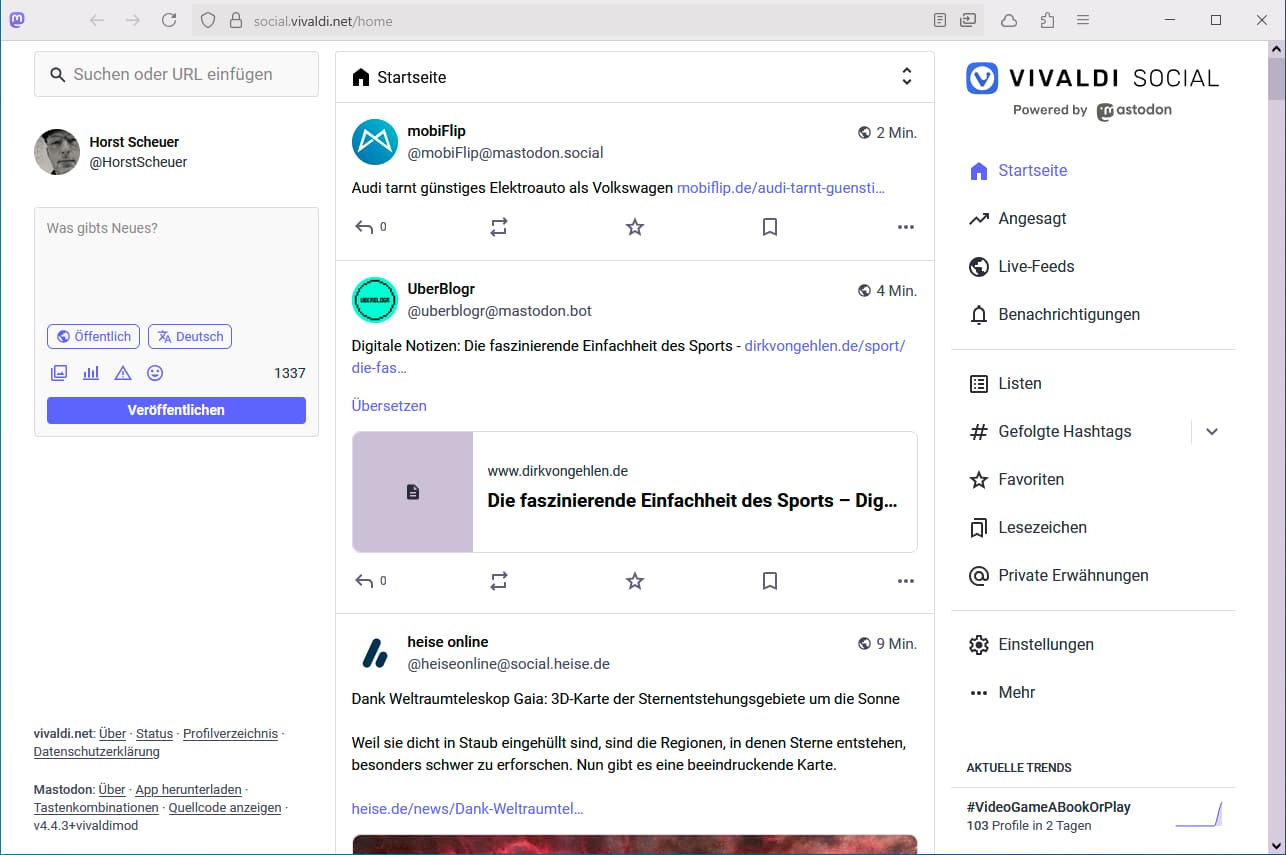This screenshot has height=855, width=1286.
Task: Add a poll to the post
Action: pos(91,373)
